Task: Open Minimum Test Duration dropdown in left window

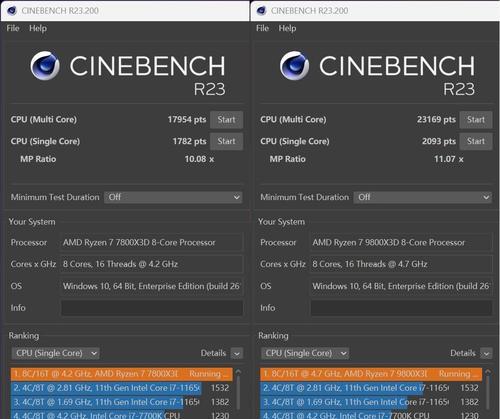Action: (173, 197)
